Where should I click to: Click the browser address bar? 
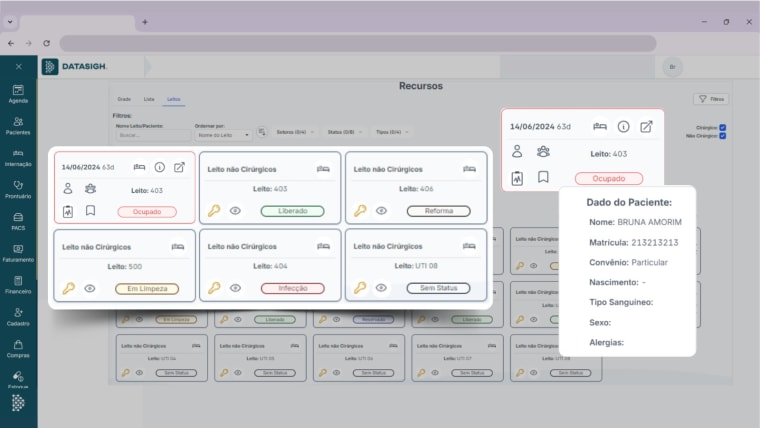point(358,43)
